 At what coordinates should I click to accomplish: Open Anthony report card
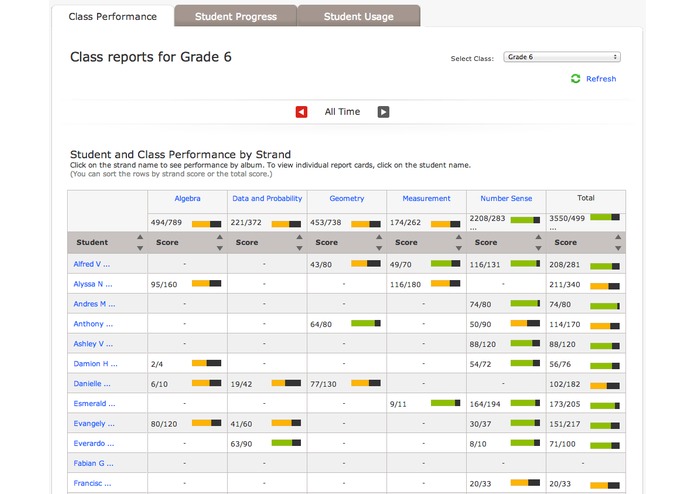93,324
